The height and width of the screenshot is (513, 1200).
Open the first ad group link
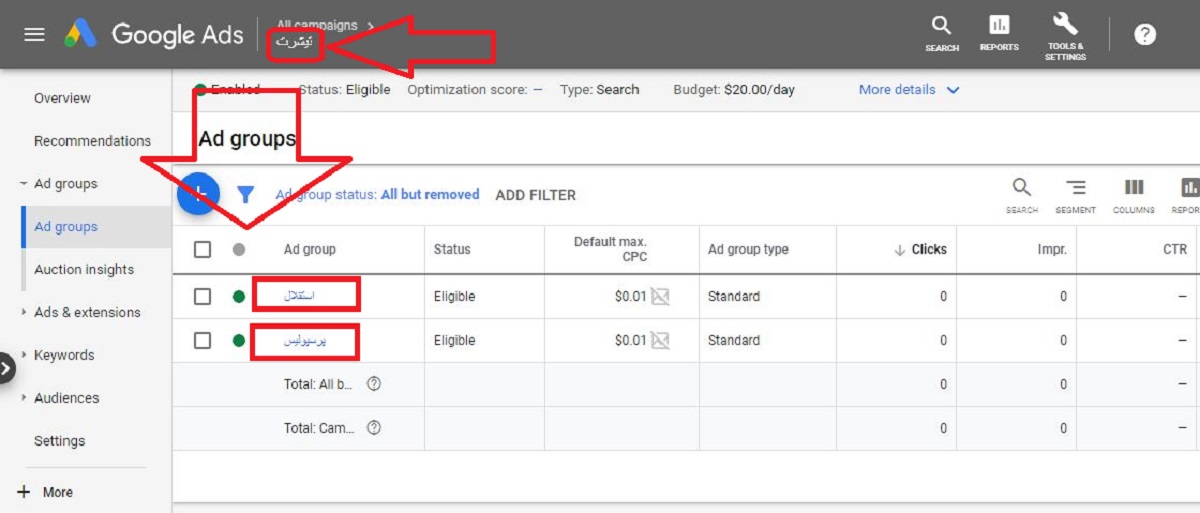(x=301, y=296)
